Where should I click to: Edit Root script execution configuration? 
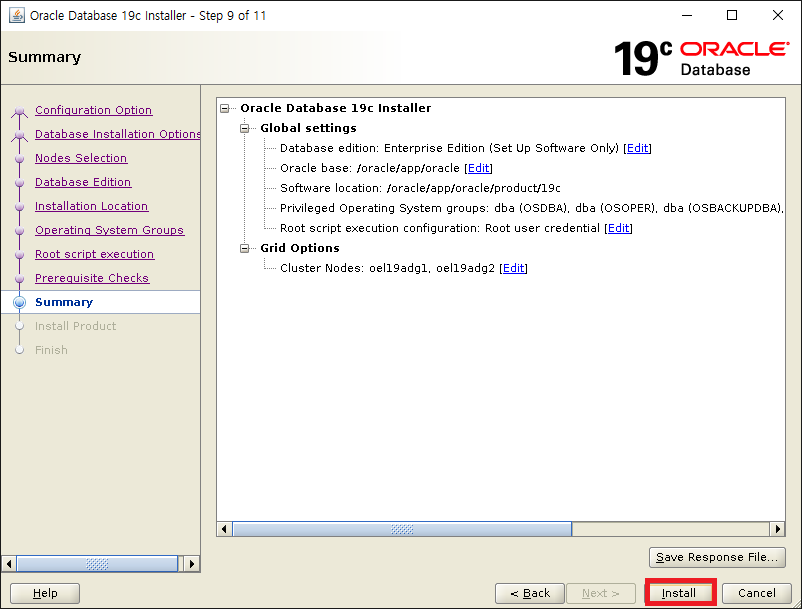coord(618,228)
